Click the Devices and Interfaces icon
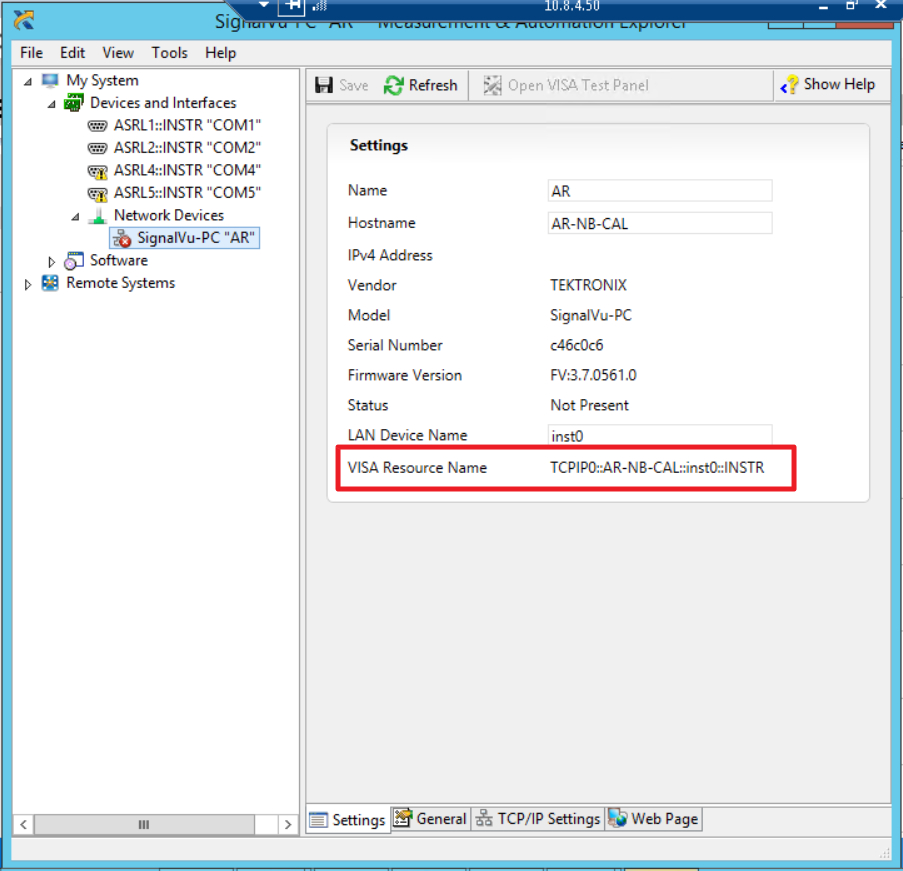The height and width of the screenshot is (871, 903). pyautogui.click(x=74, y=103)
